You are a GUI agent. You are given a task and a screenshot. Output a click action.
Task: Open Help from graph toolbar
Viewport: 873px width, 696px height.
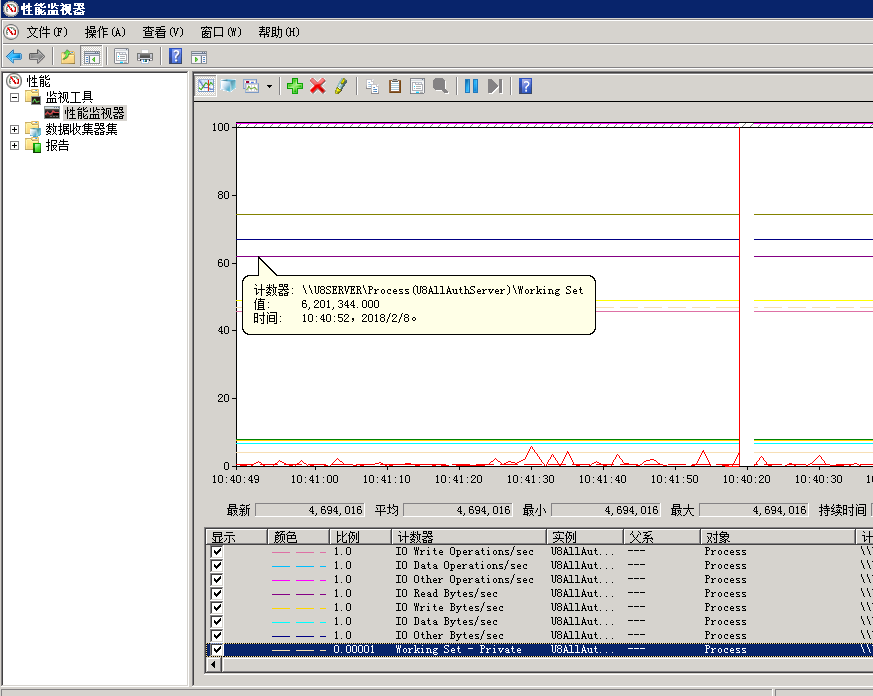click(526, 86)
